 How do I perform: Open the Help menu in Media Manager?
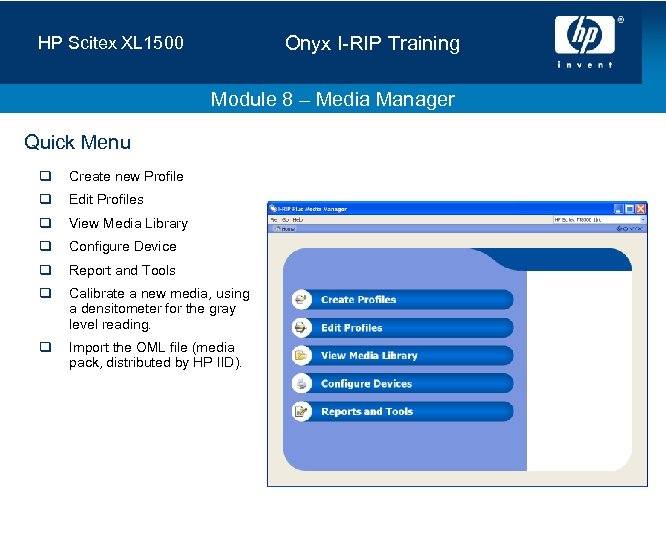click(x=298, y=220)
